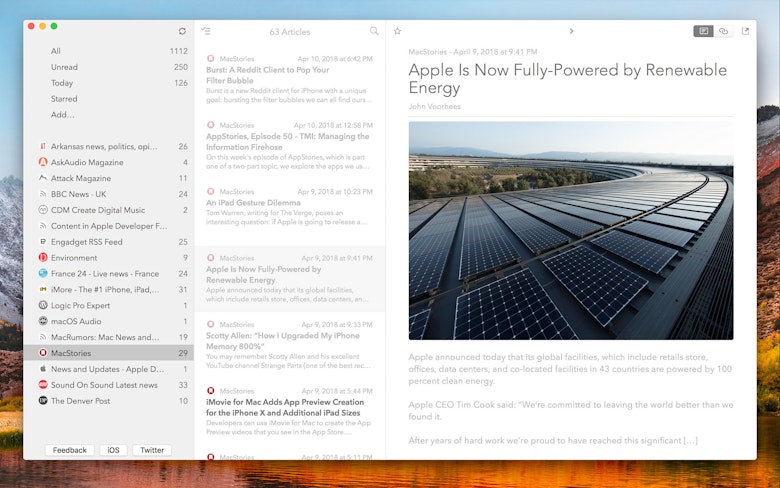Click the Sound On Sound feed icon

pyautogui.click(x=43, y=385)
